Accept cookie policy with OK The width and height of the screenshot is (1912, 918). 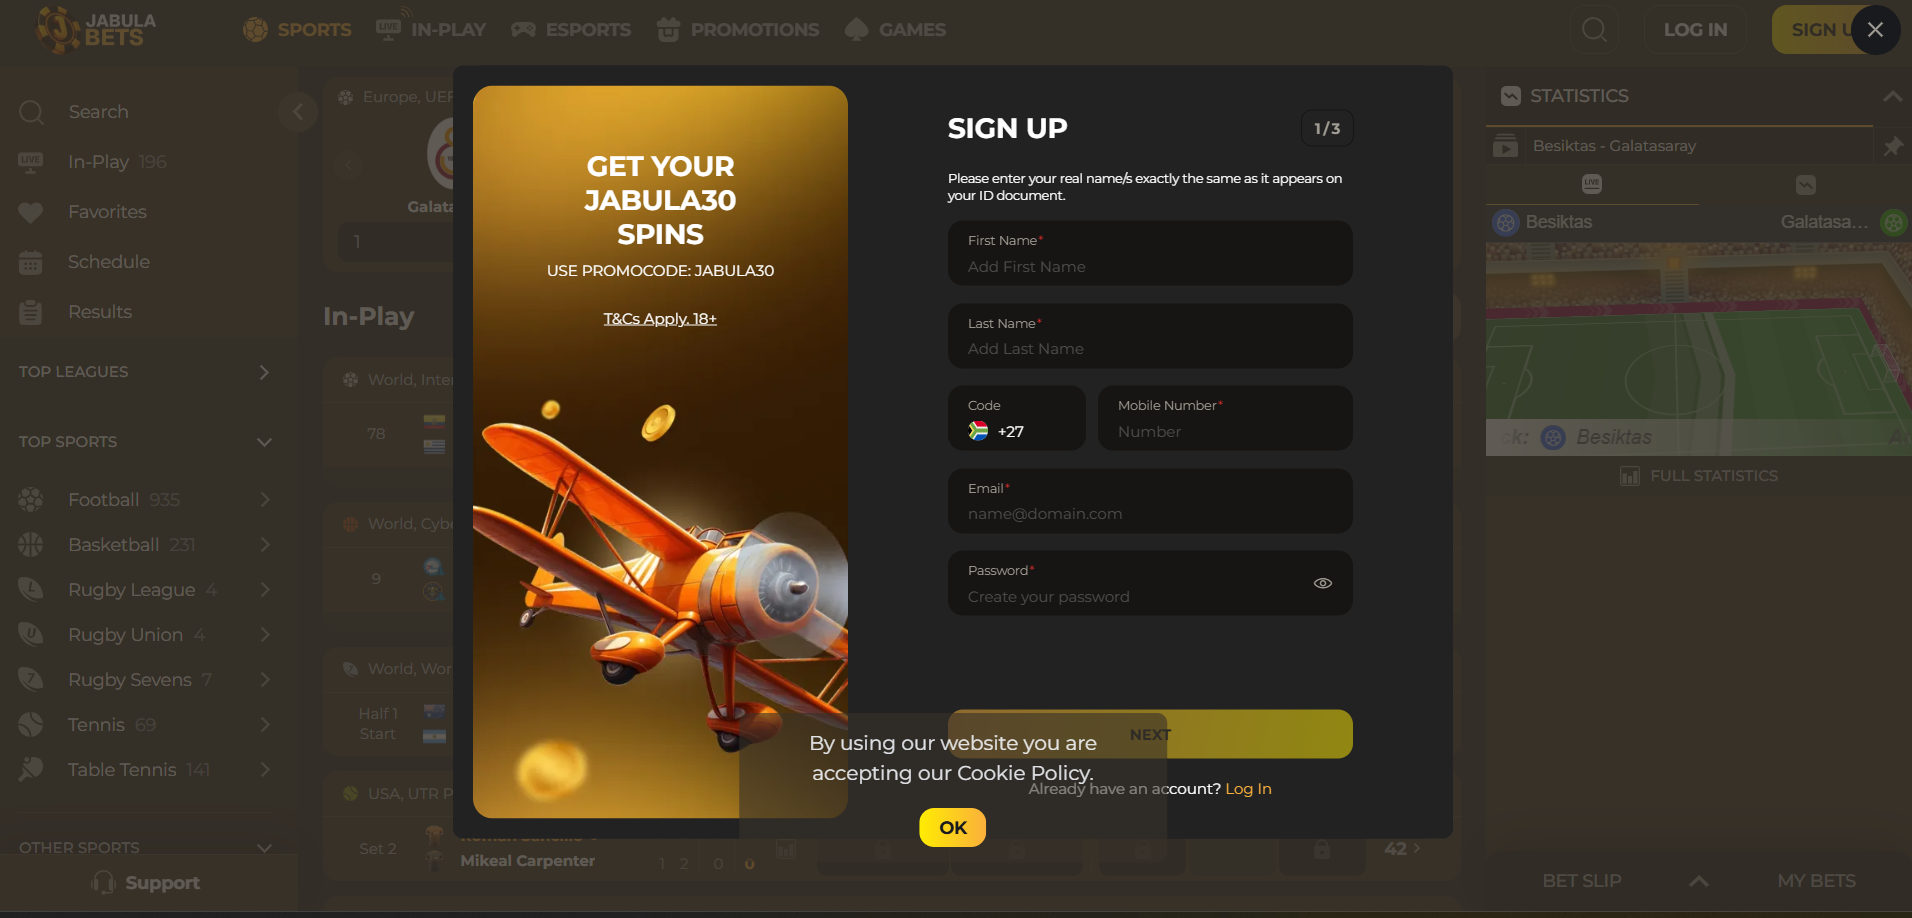coord(952,828)
